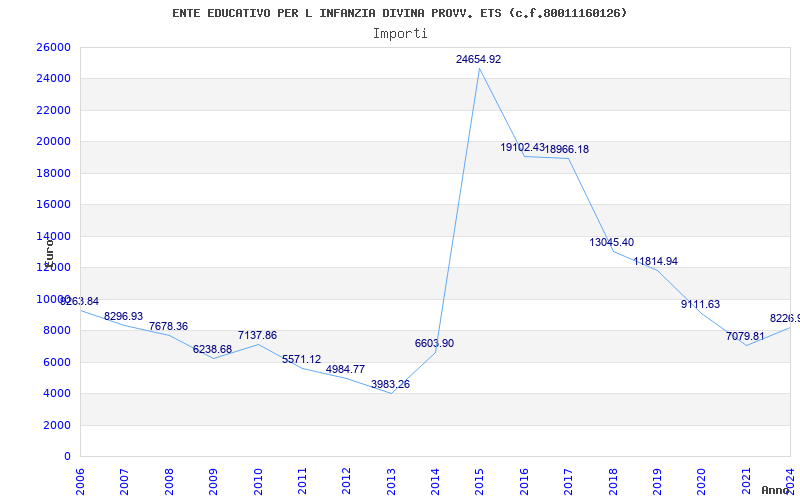Click the 26000 y-axis tick label
The image size is (800, 500).
click(x=53, y=47)
